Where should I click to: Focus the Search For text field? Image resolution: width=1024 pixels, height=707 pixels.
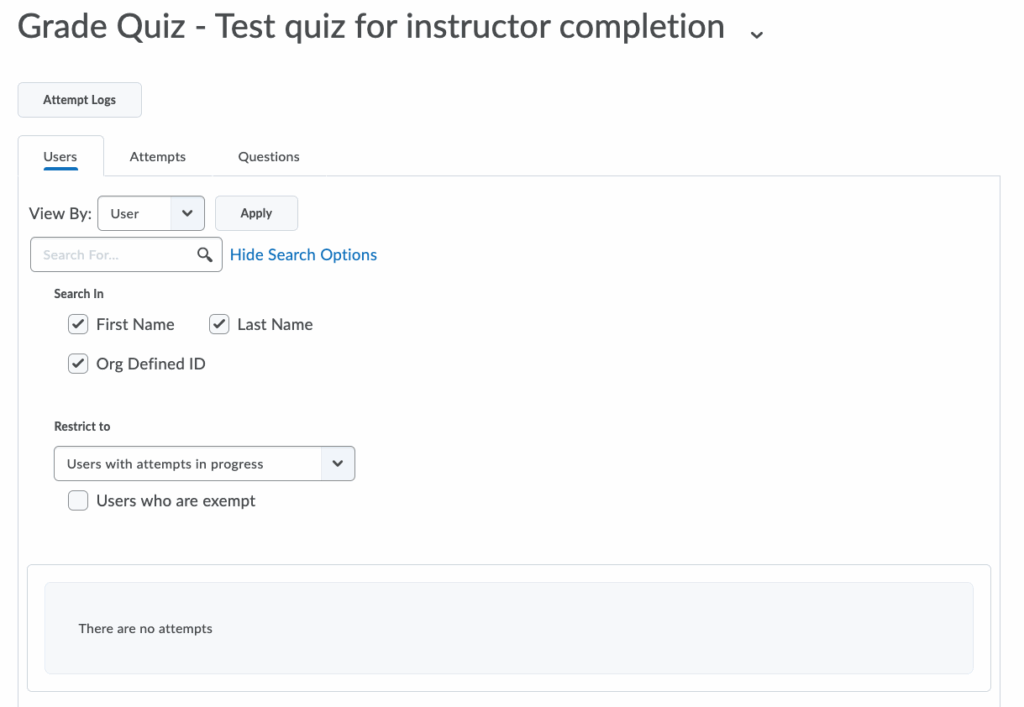click(x=113, y=255)
